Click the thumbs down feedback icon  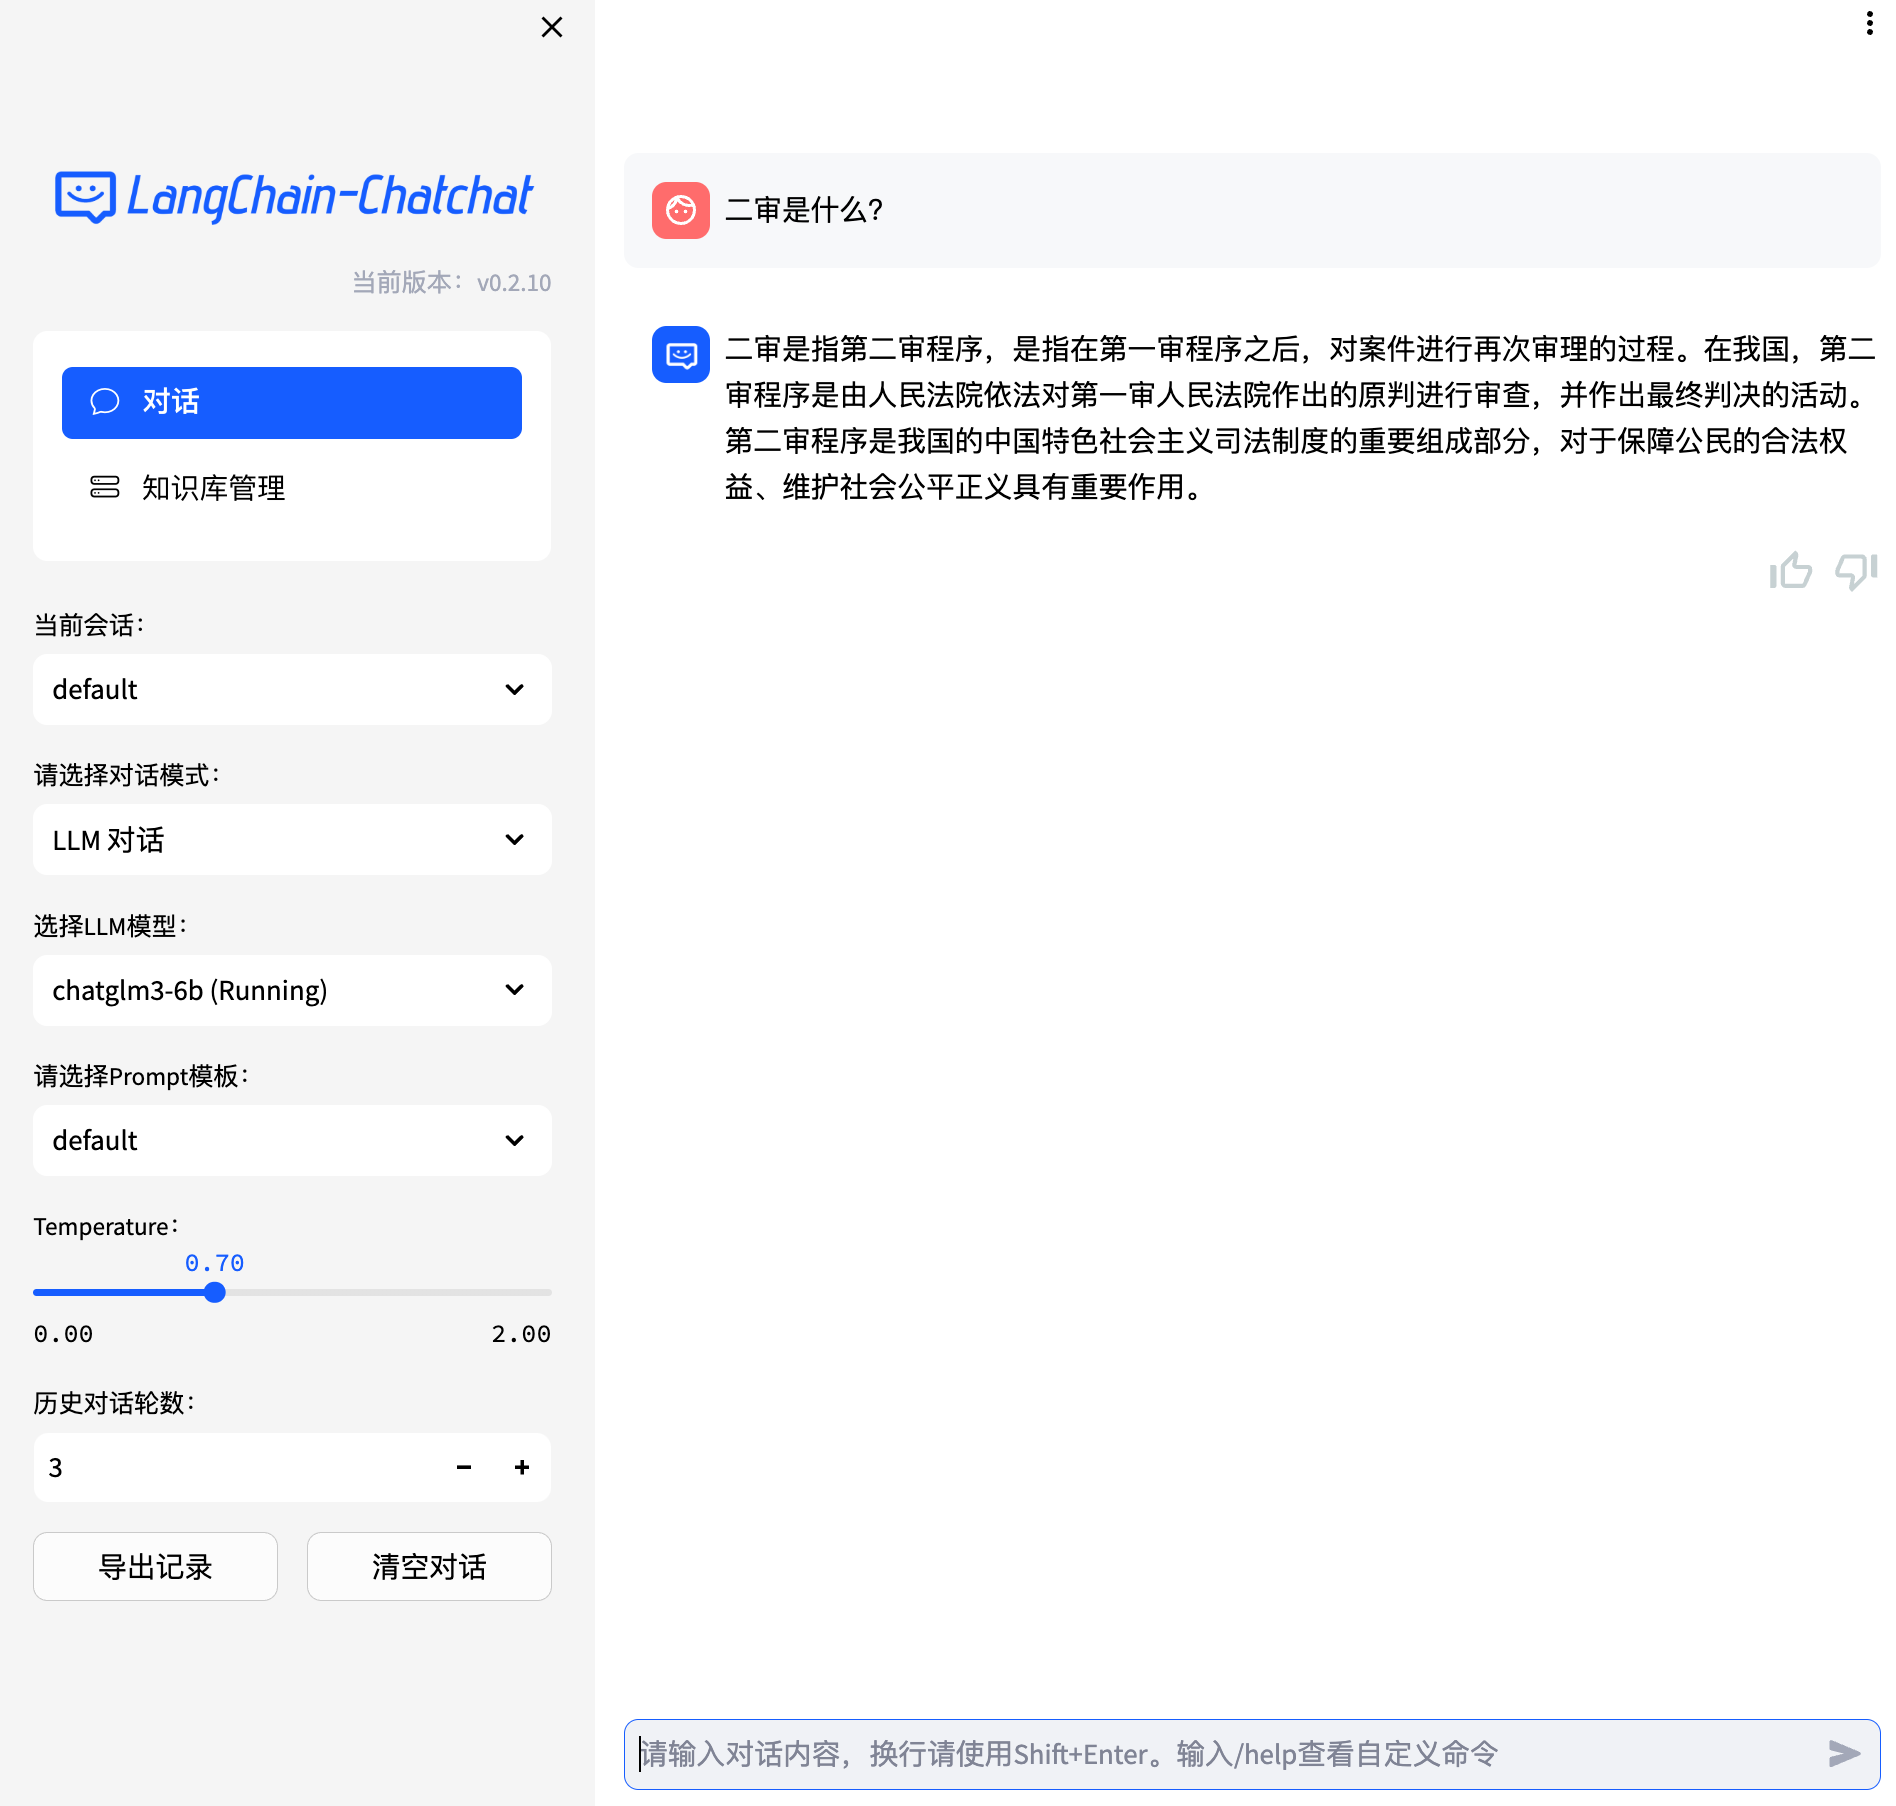(x=1855, y=571)
